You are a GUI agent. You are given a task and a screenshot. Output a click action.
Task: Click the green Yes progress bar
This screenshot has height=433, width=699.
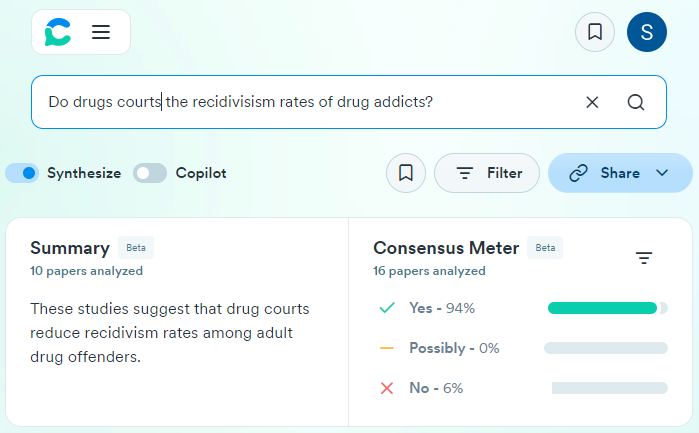point(602,308)
